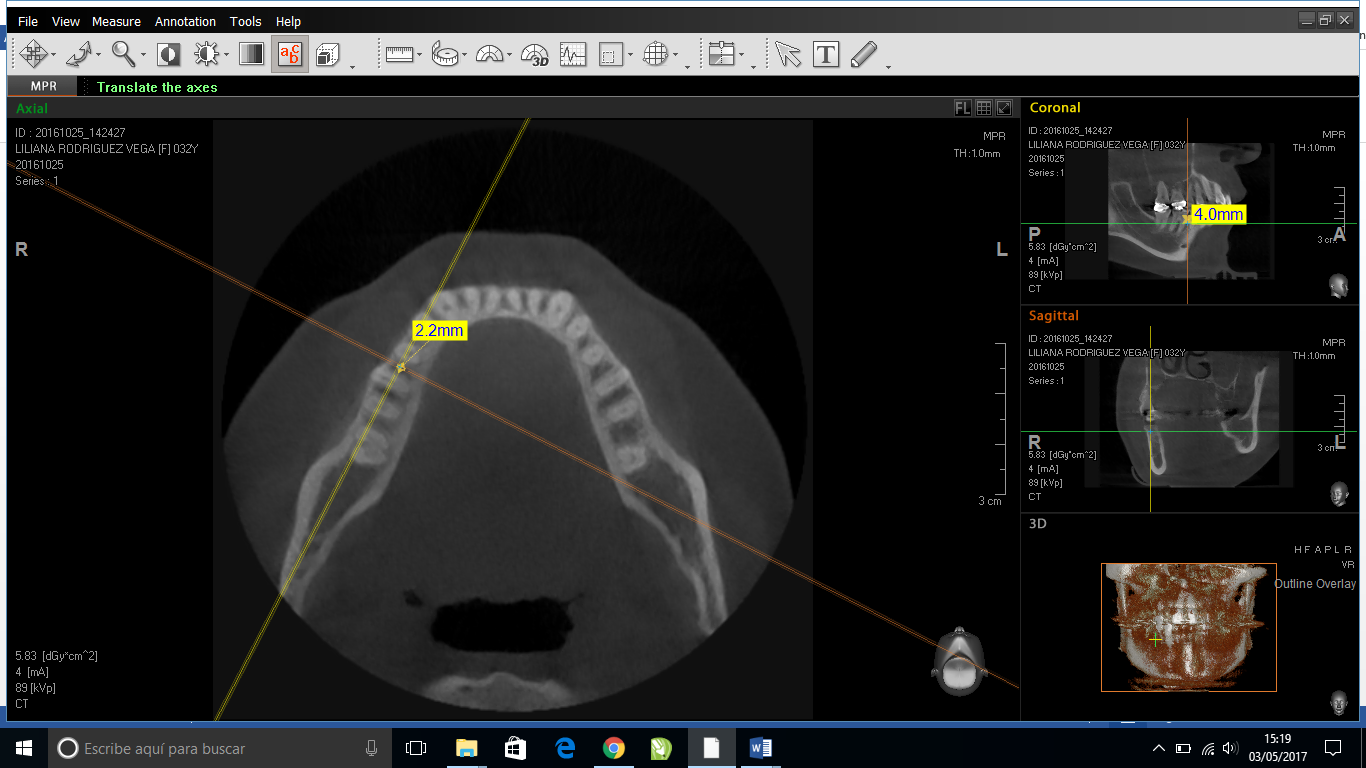Toggle the grid layout button in Axial header
This screenshot has width=1366, height=768.
tap(984, 108)
